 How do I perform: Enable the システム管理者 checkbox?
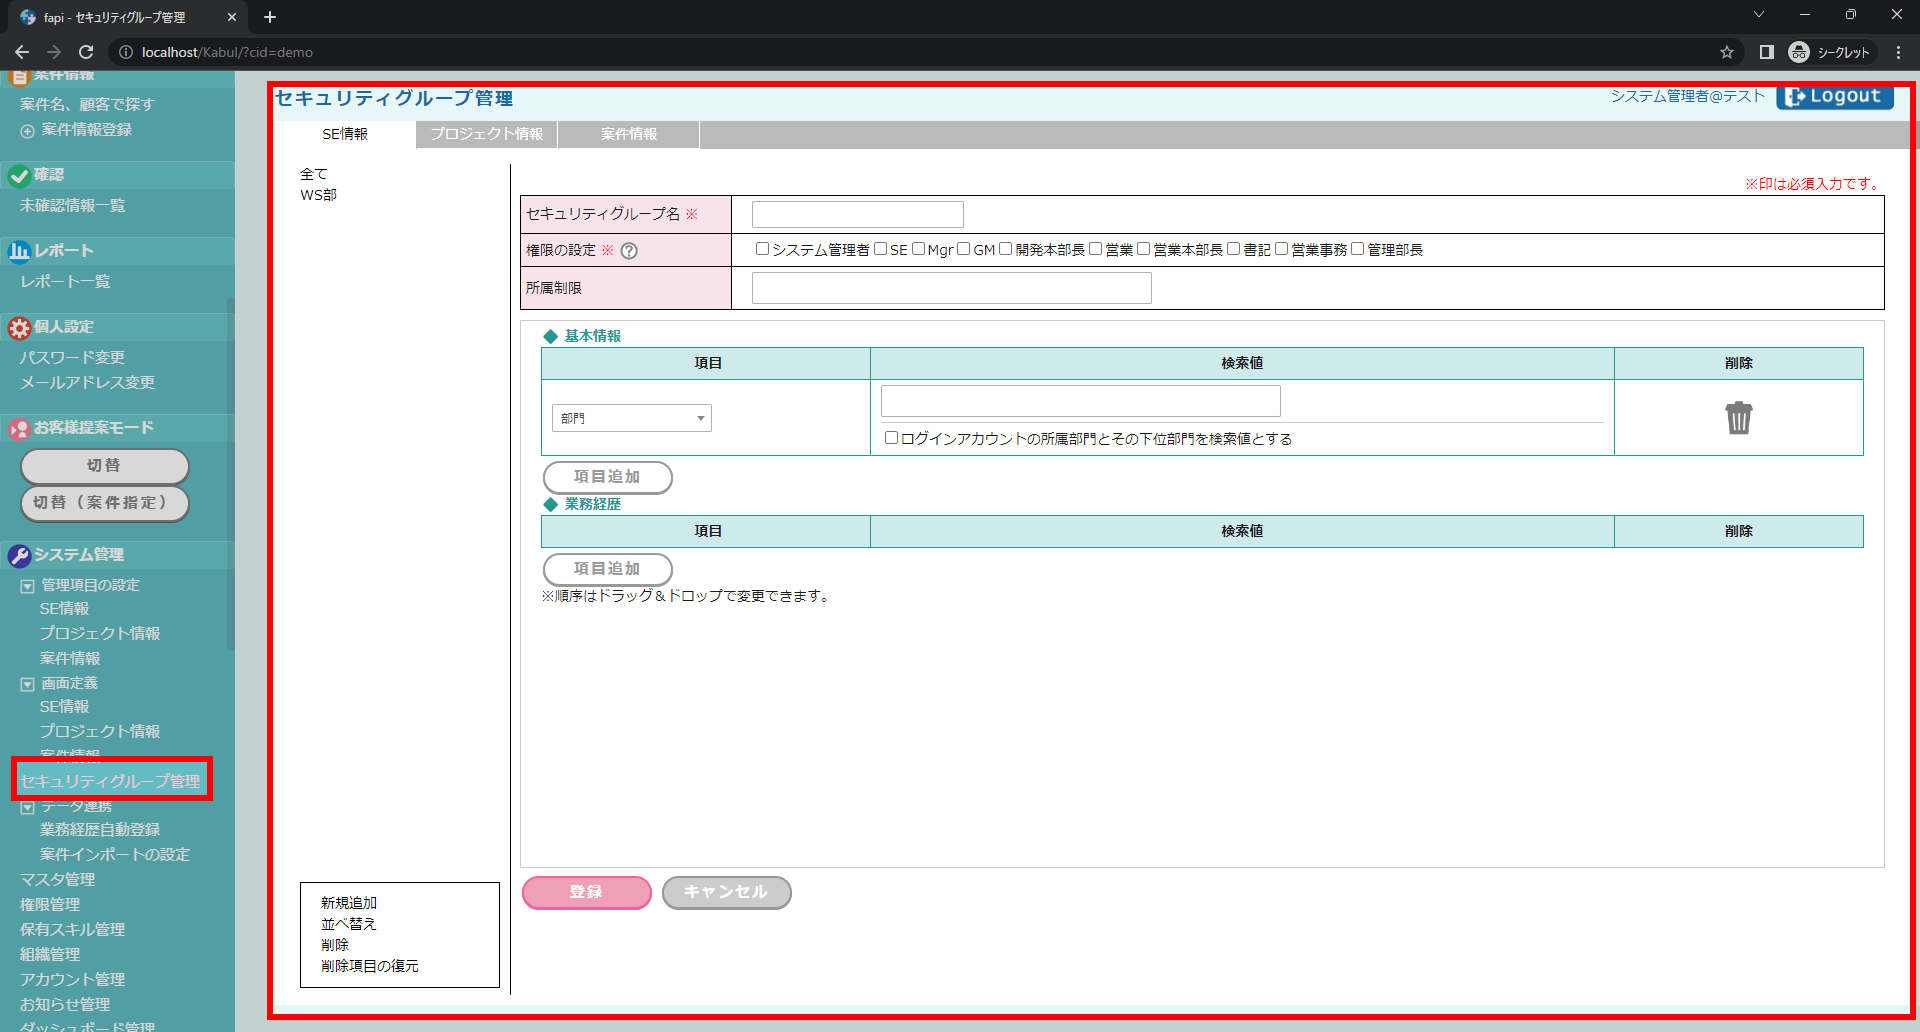point(762,249)
